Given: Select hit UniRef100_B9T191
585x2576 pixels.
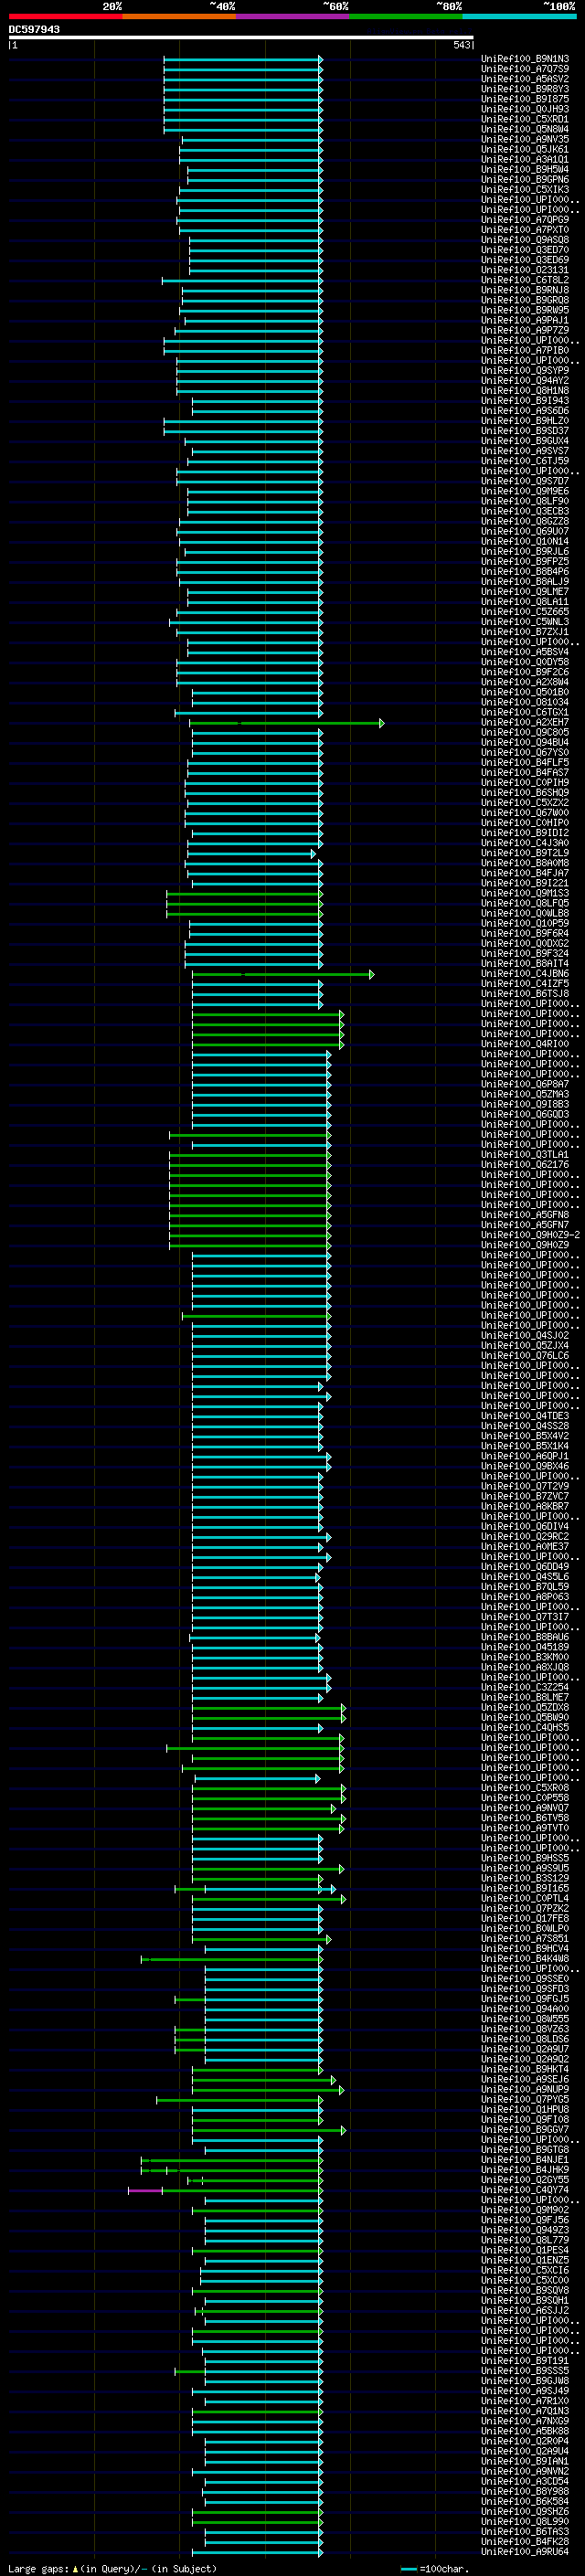Looking at the screenshot, I should (525, 2361).
